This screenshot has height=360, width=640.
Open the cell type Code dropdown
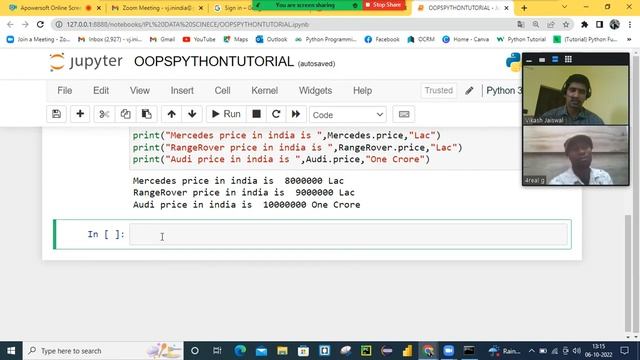point(348,115)
